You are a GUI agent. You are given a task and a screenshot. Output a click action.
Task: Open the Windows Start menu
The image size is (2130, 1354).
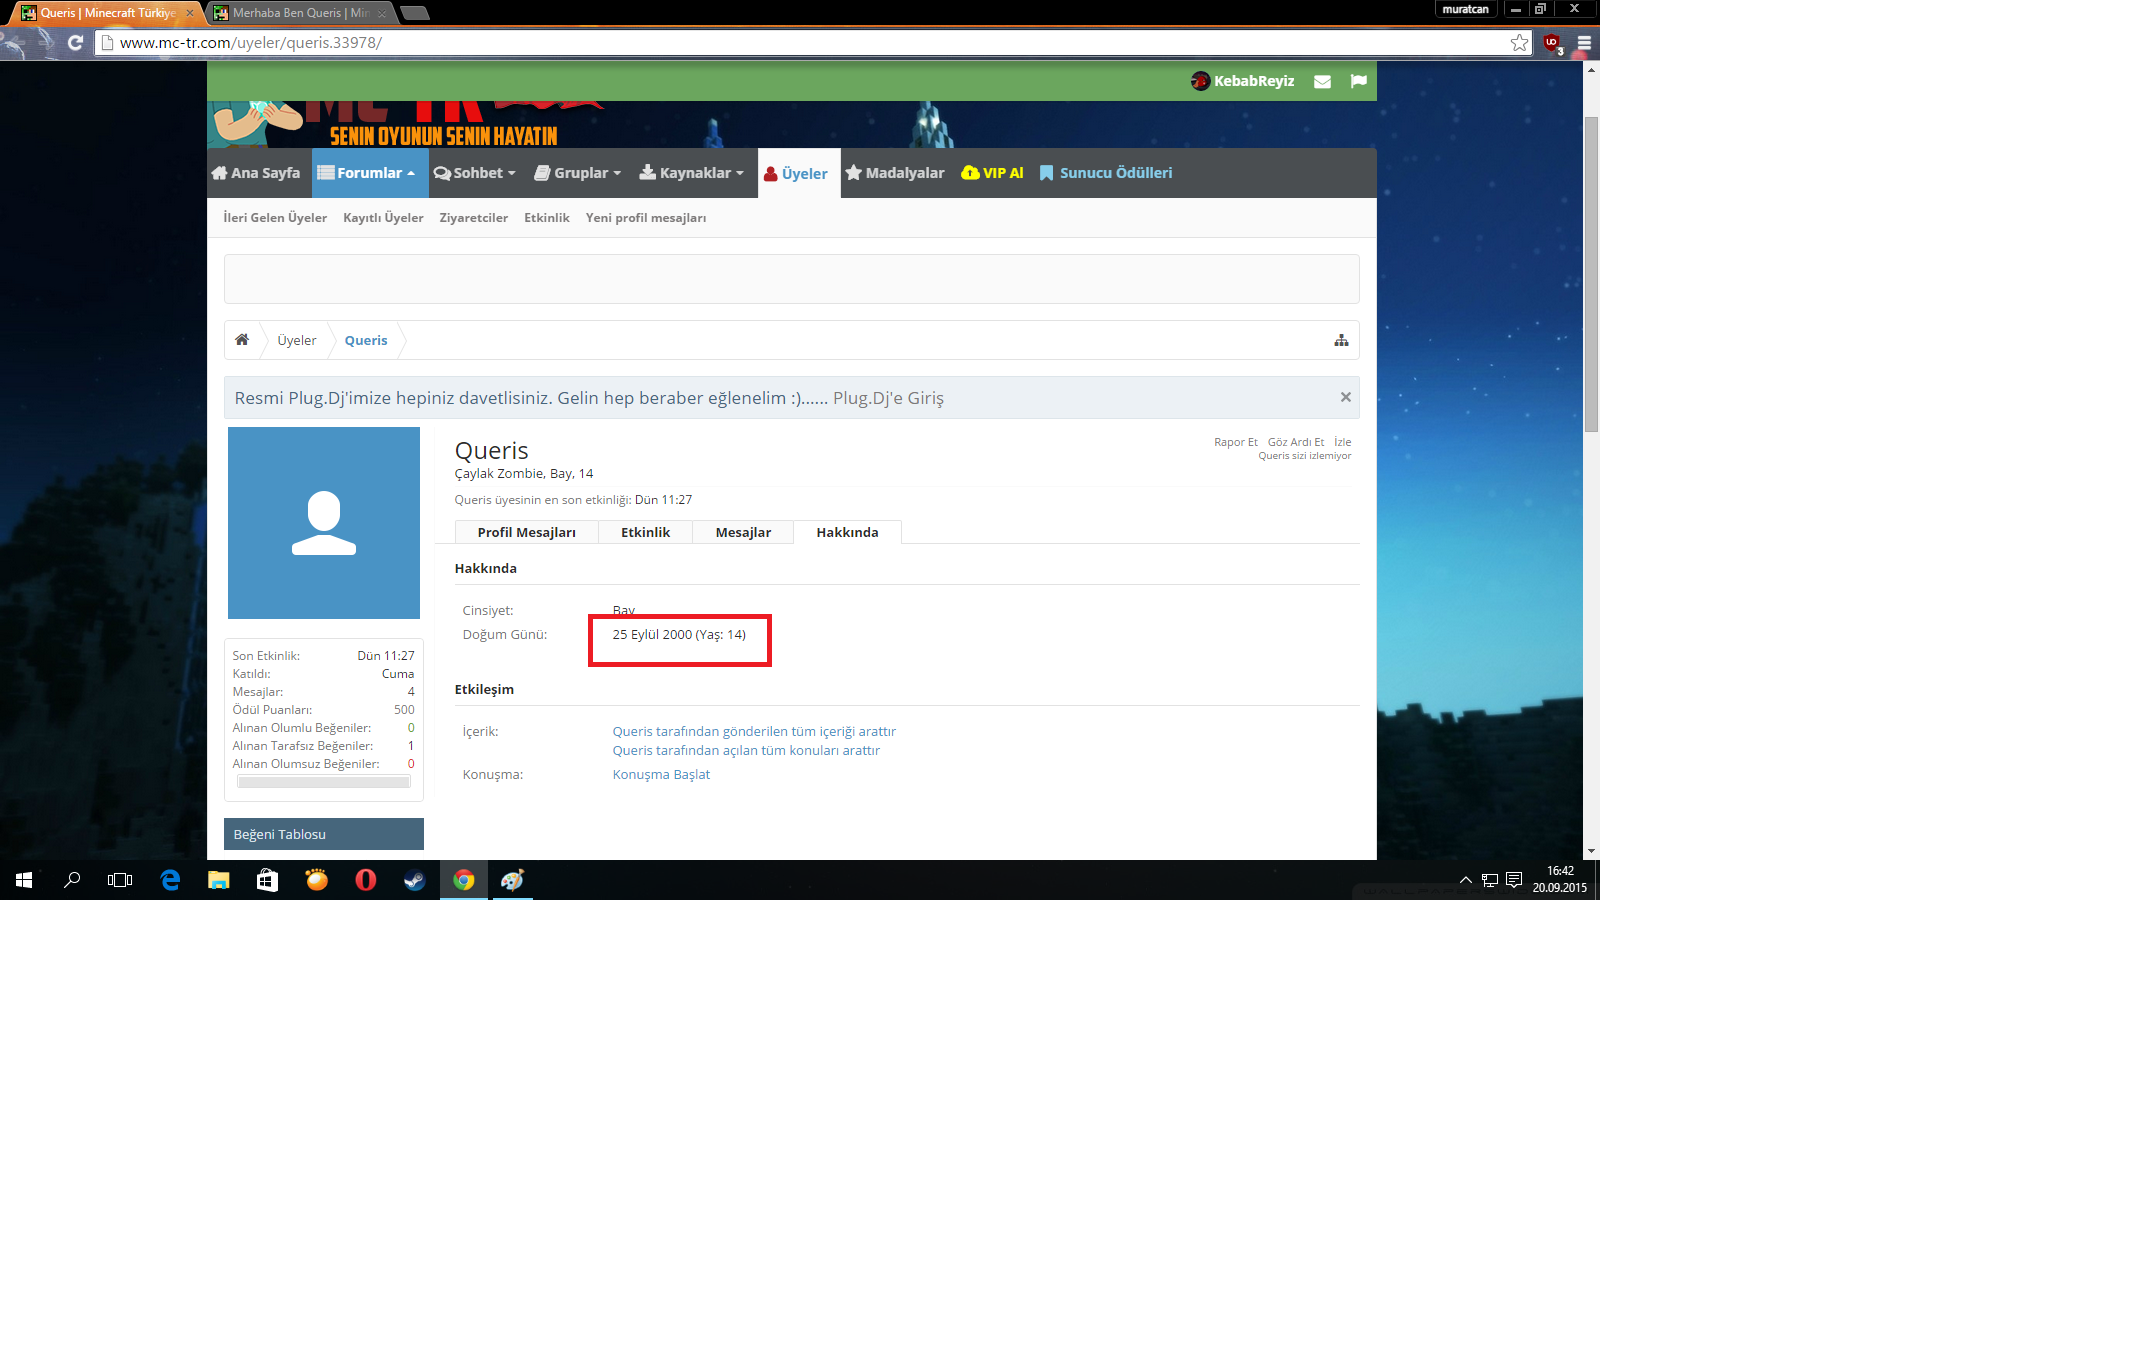coord(24,880)
